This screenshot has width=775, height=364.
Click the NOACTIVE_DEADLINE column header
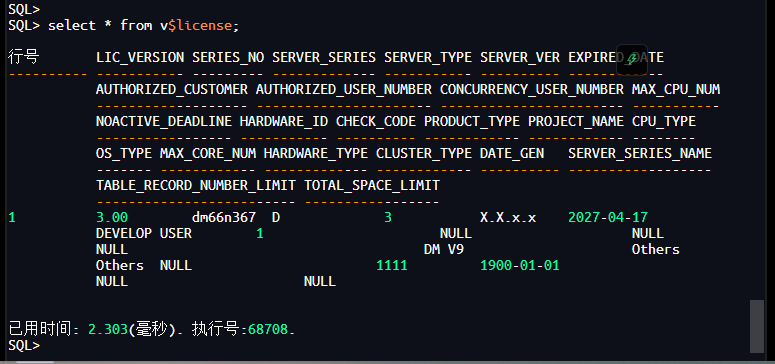[x=164, y=122]
